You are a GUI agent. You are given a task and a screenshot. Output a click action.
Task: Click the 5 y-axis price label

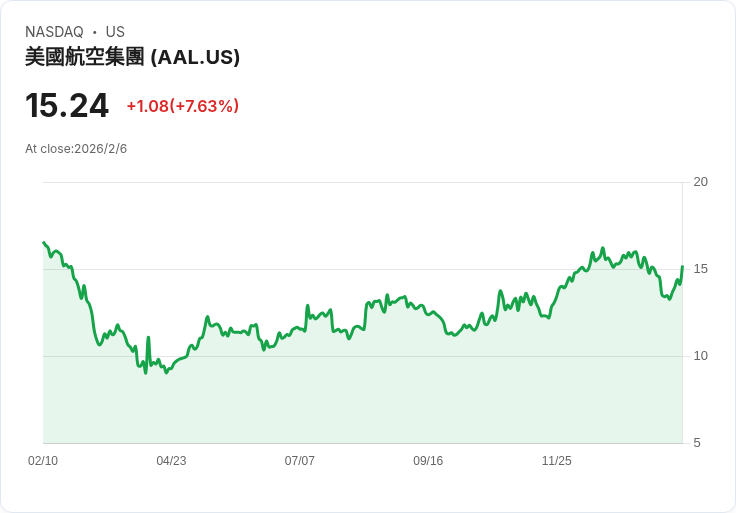pos(697,443)
